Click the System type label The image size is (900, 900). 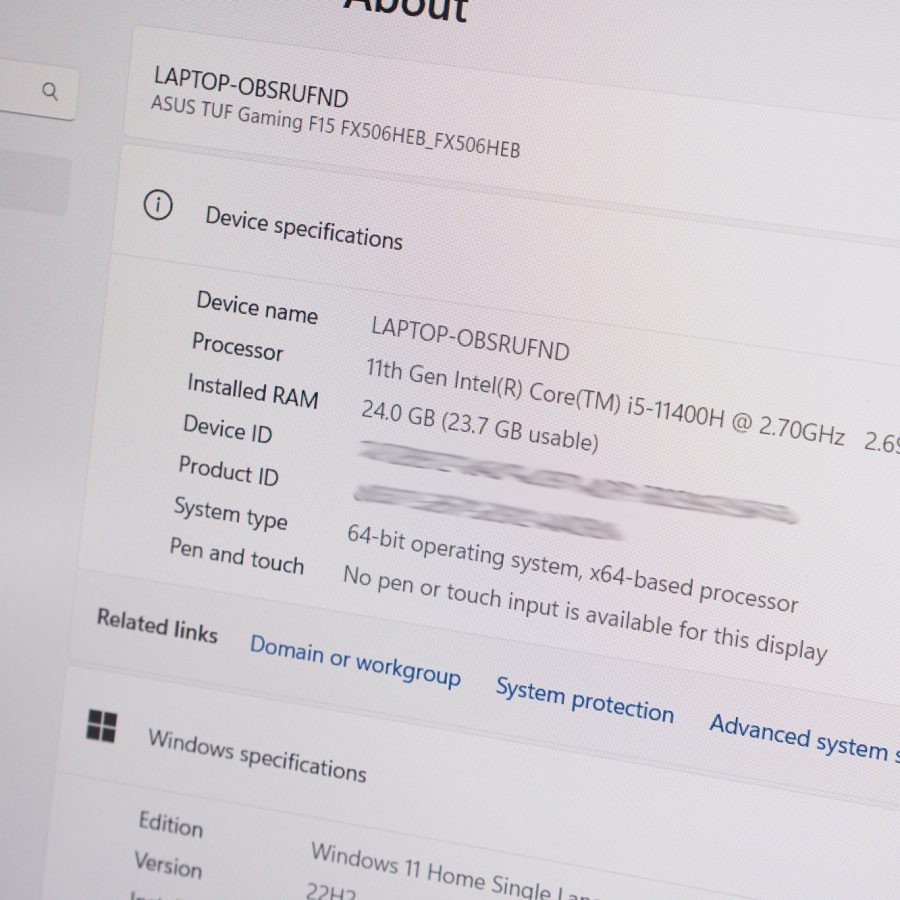pyautogui.click(x=231, y=513)
